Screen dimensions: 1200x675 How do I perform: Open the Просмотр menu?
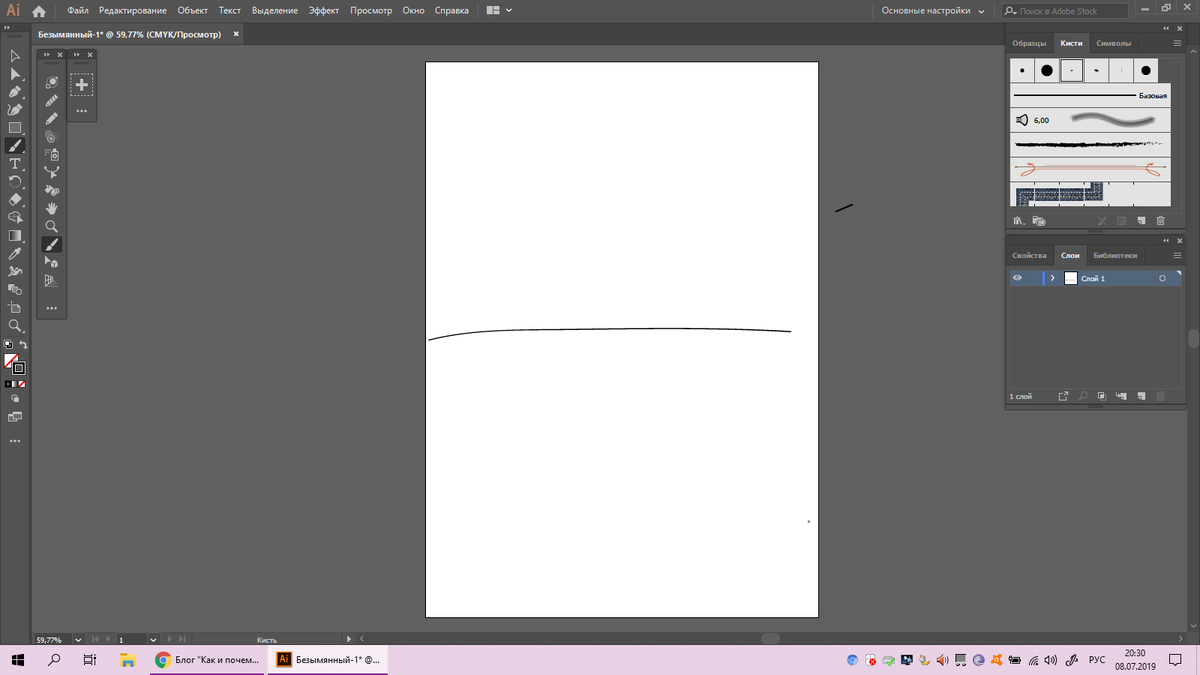[x=371, y=10]
